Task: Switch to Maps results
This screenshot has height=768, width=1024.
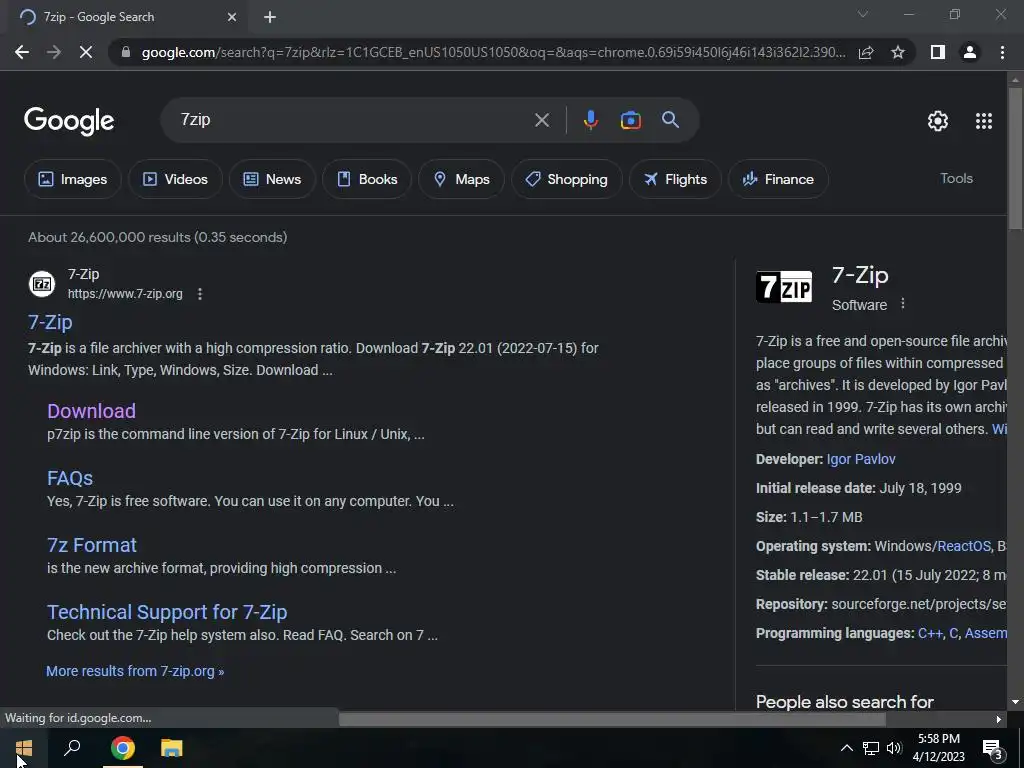Action: 461,179
